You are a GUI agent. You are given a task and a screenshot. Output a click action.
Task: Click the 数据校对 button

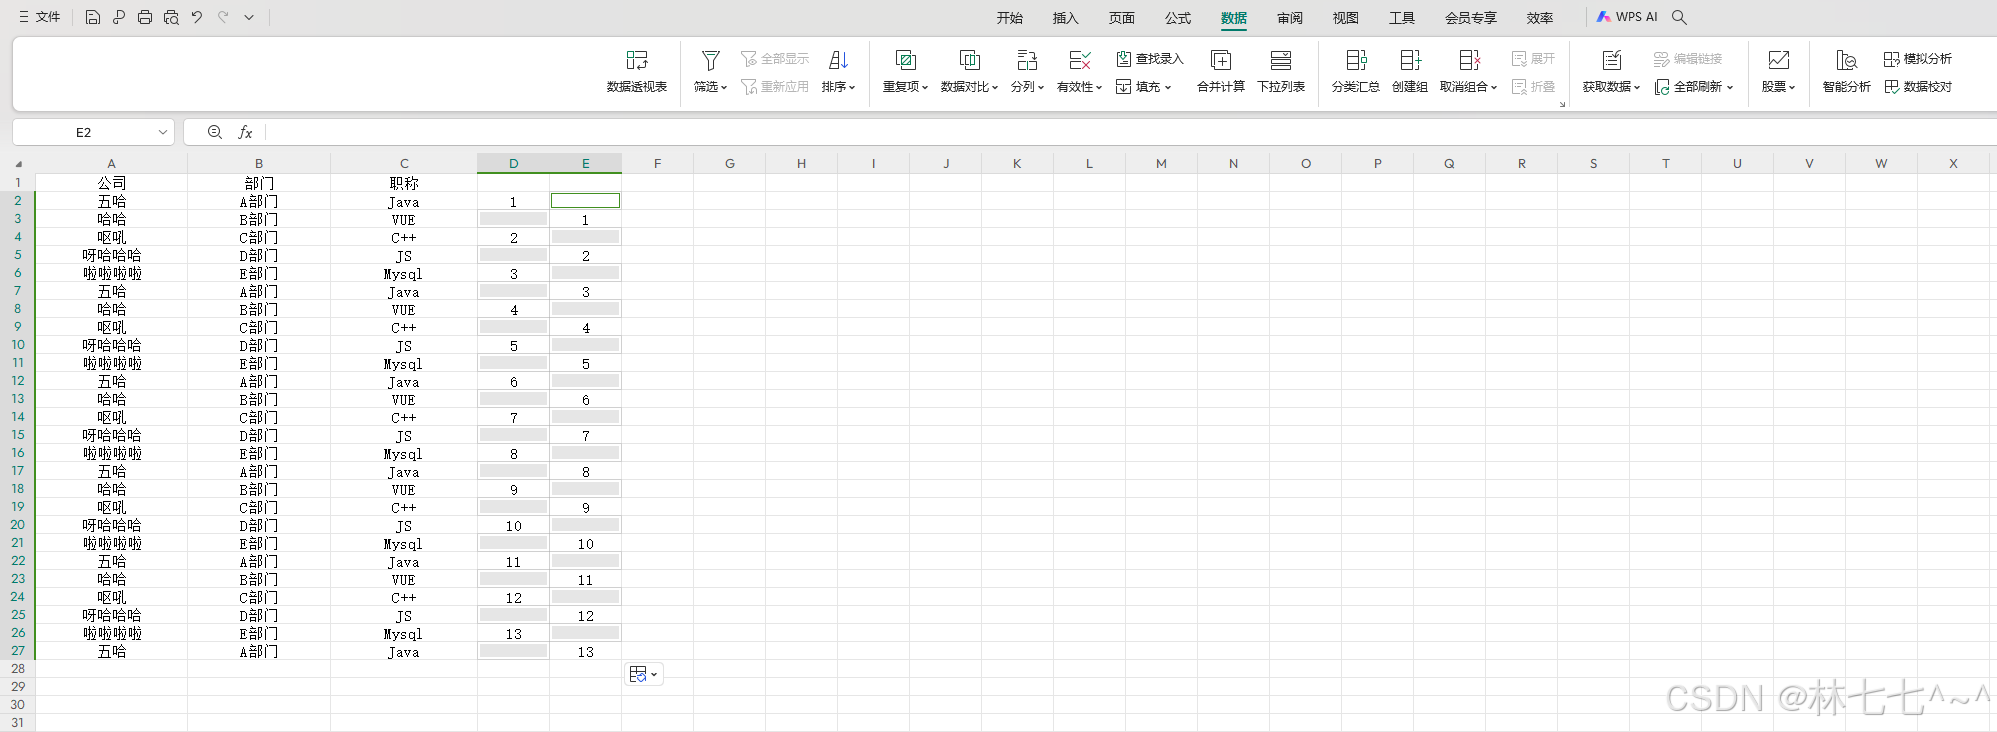1918,87
